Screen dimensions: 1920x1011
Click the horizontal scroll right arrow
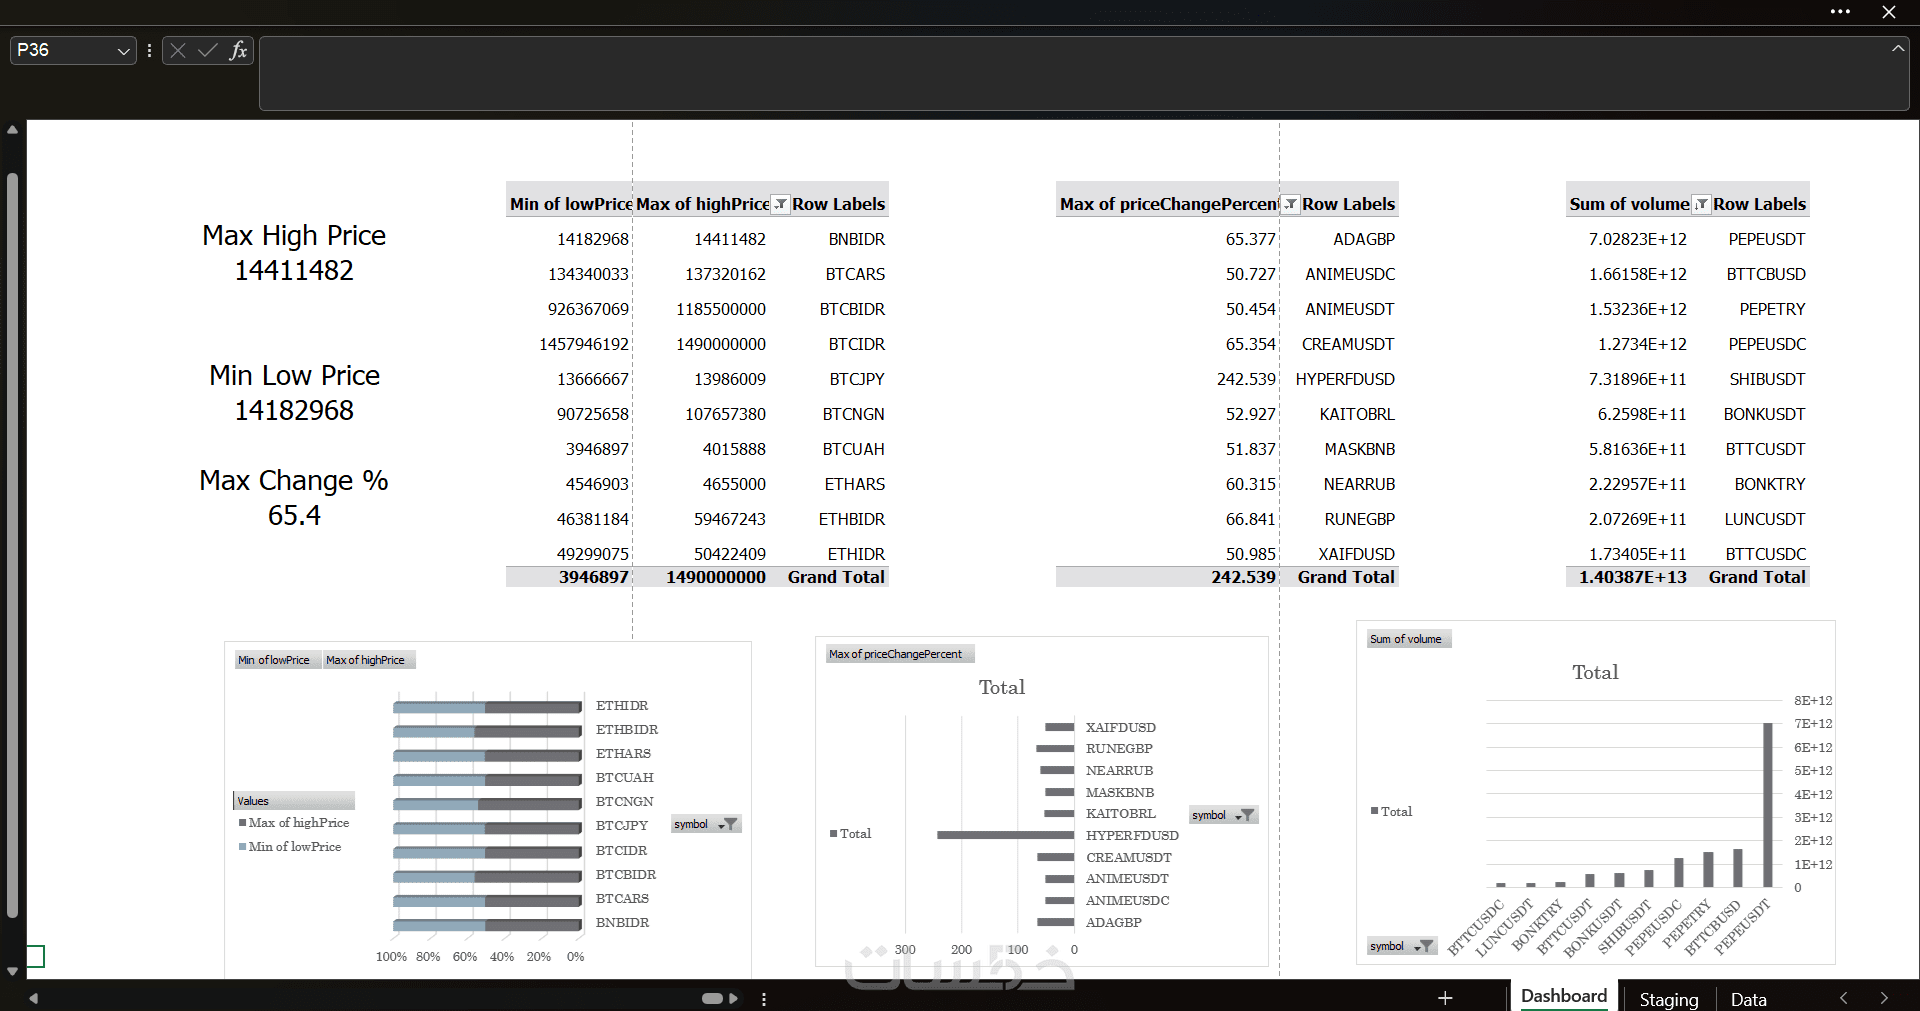(x=734, y=998)
